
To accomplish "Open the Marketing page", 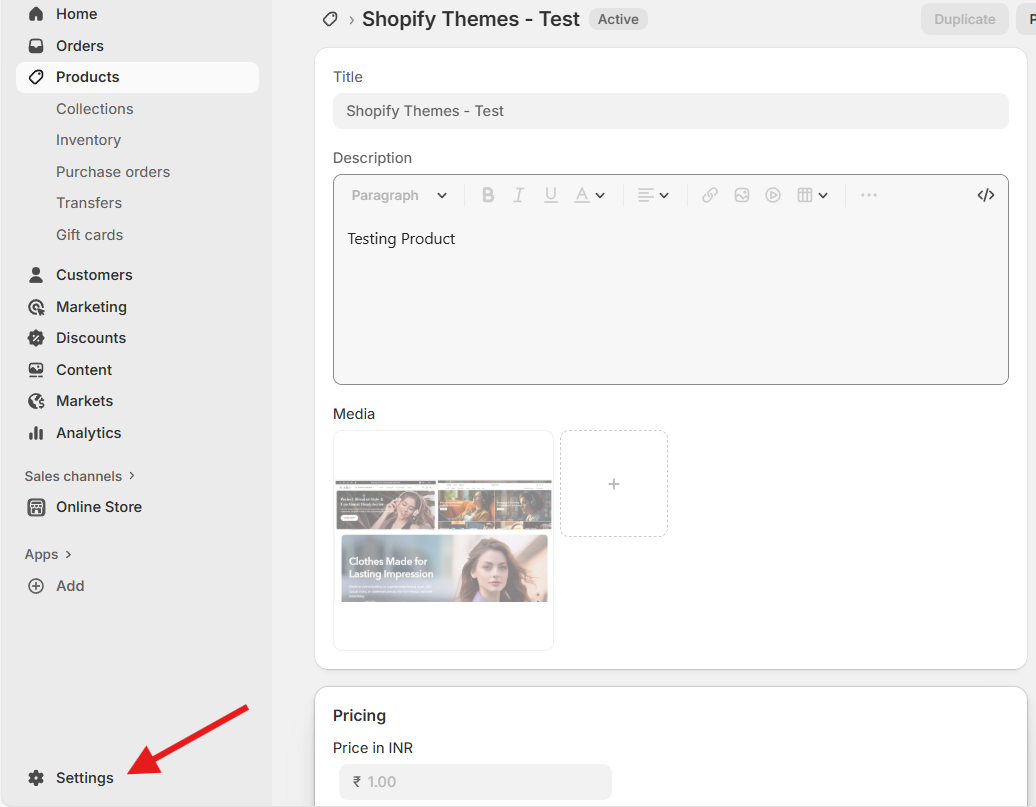I will (x=91, y=307).
